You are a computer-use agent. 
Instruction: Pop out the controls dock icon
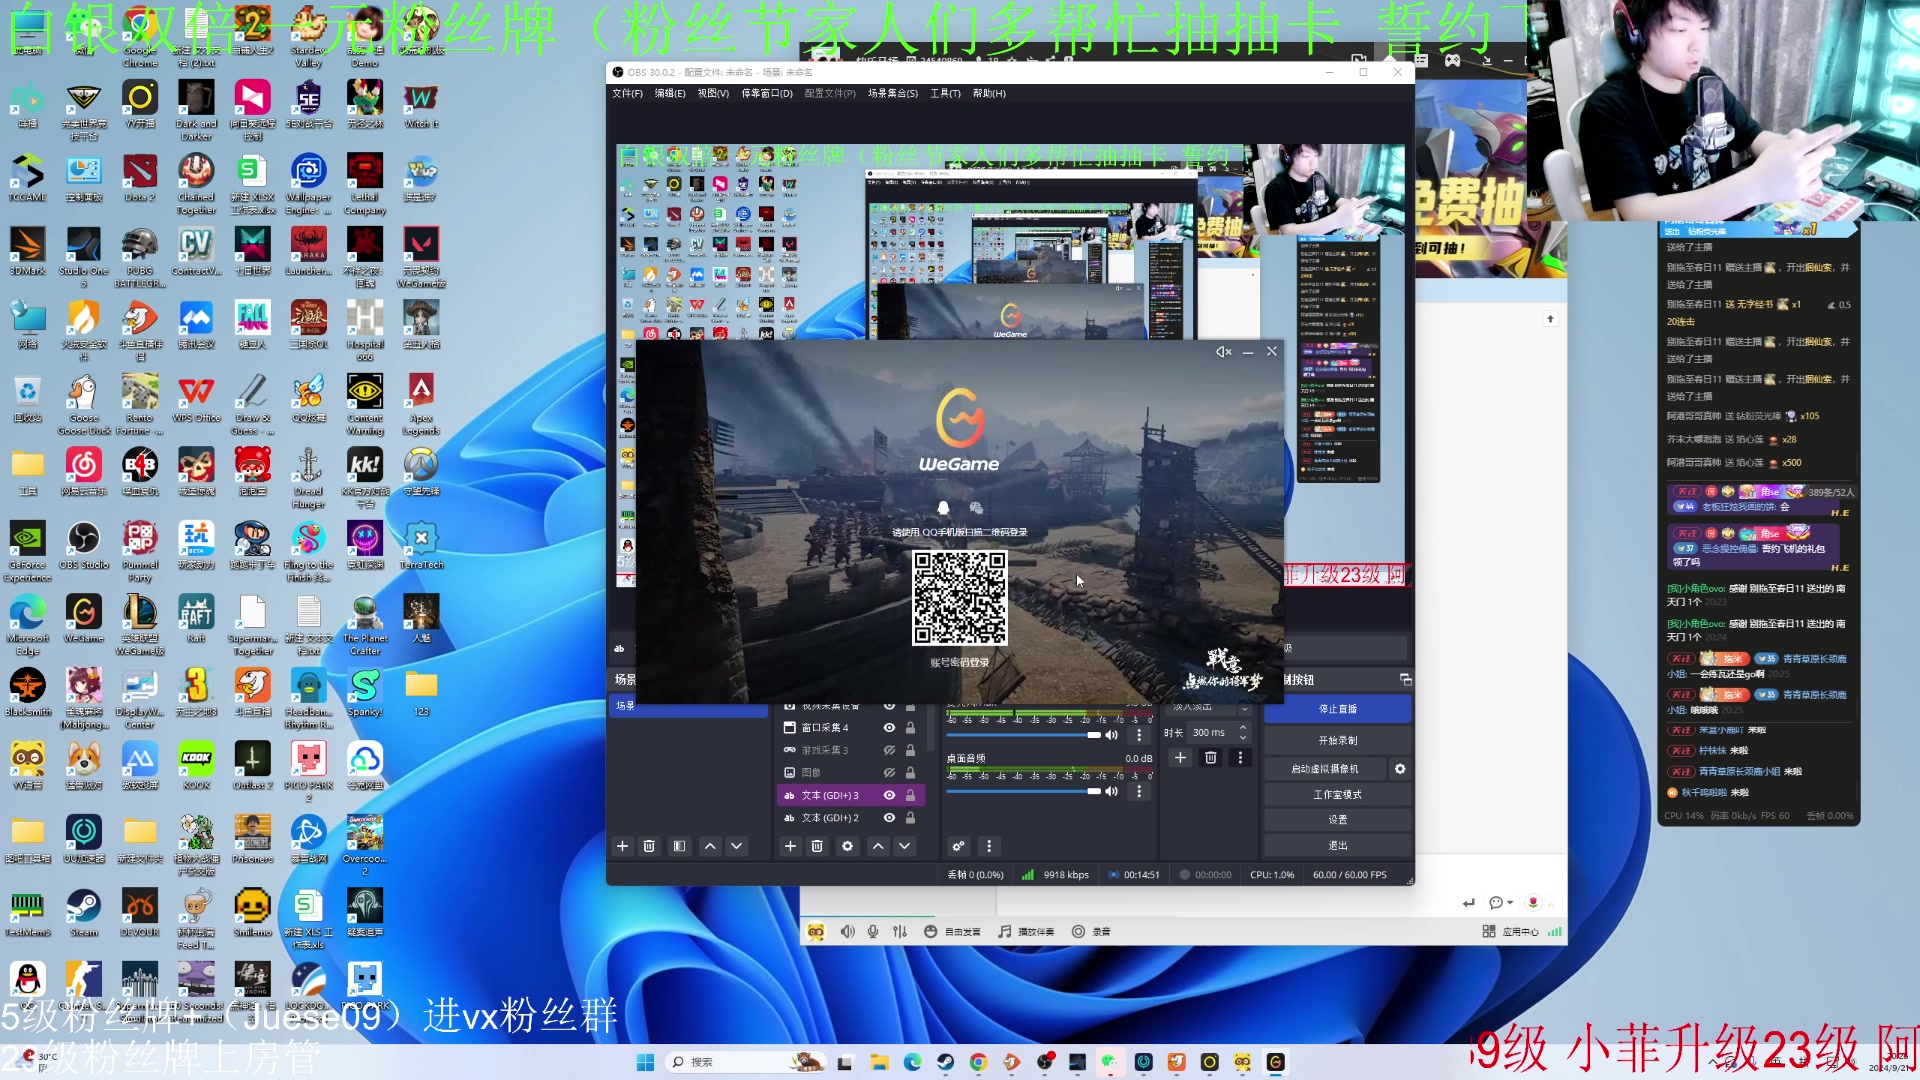tap(1405, 680)
